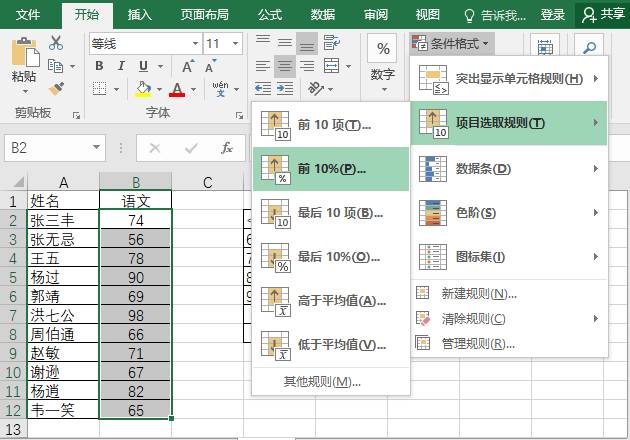Click the 共享 share button
The image size is (630, 440).
[x=603, y=15]
